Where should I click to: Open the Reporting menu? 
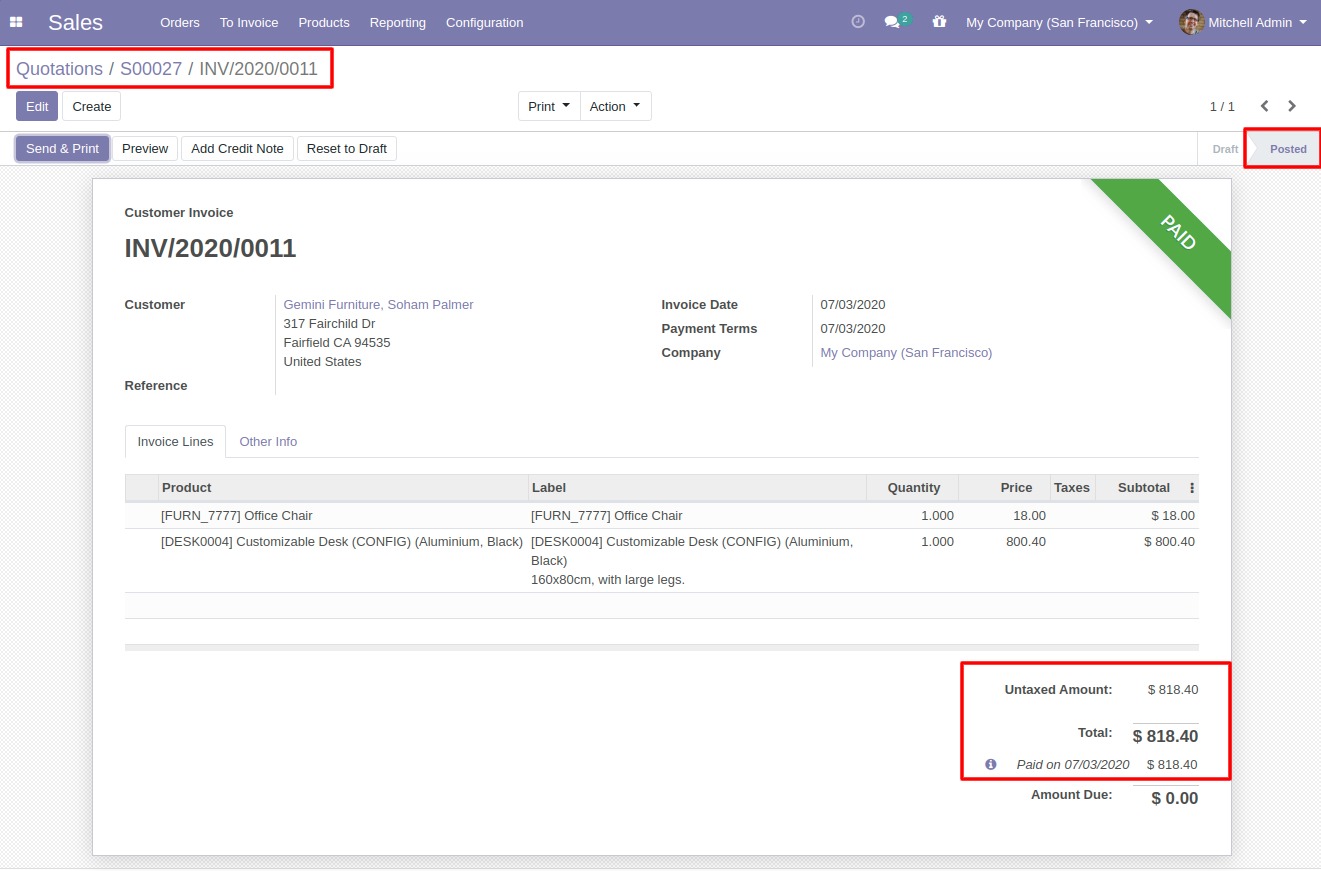(397, 22)
